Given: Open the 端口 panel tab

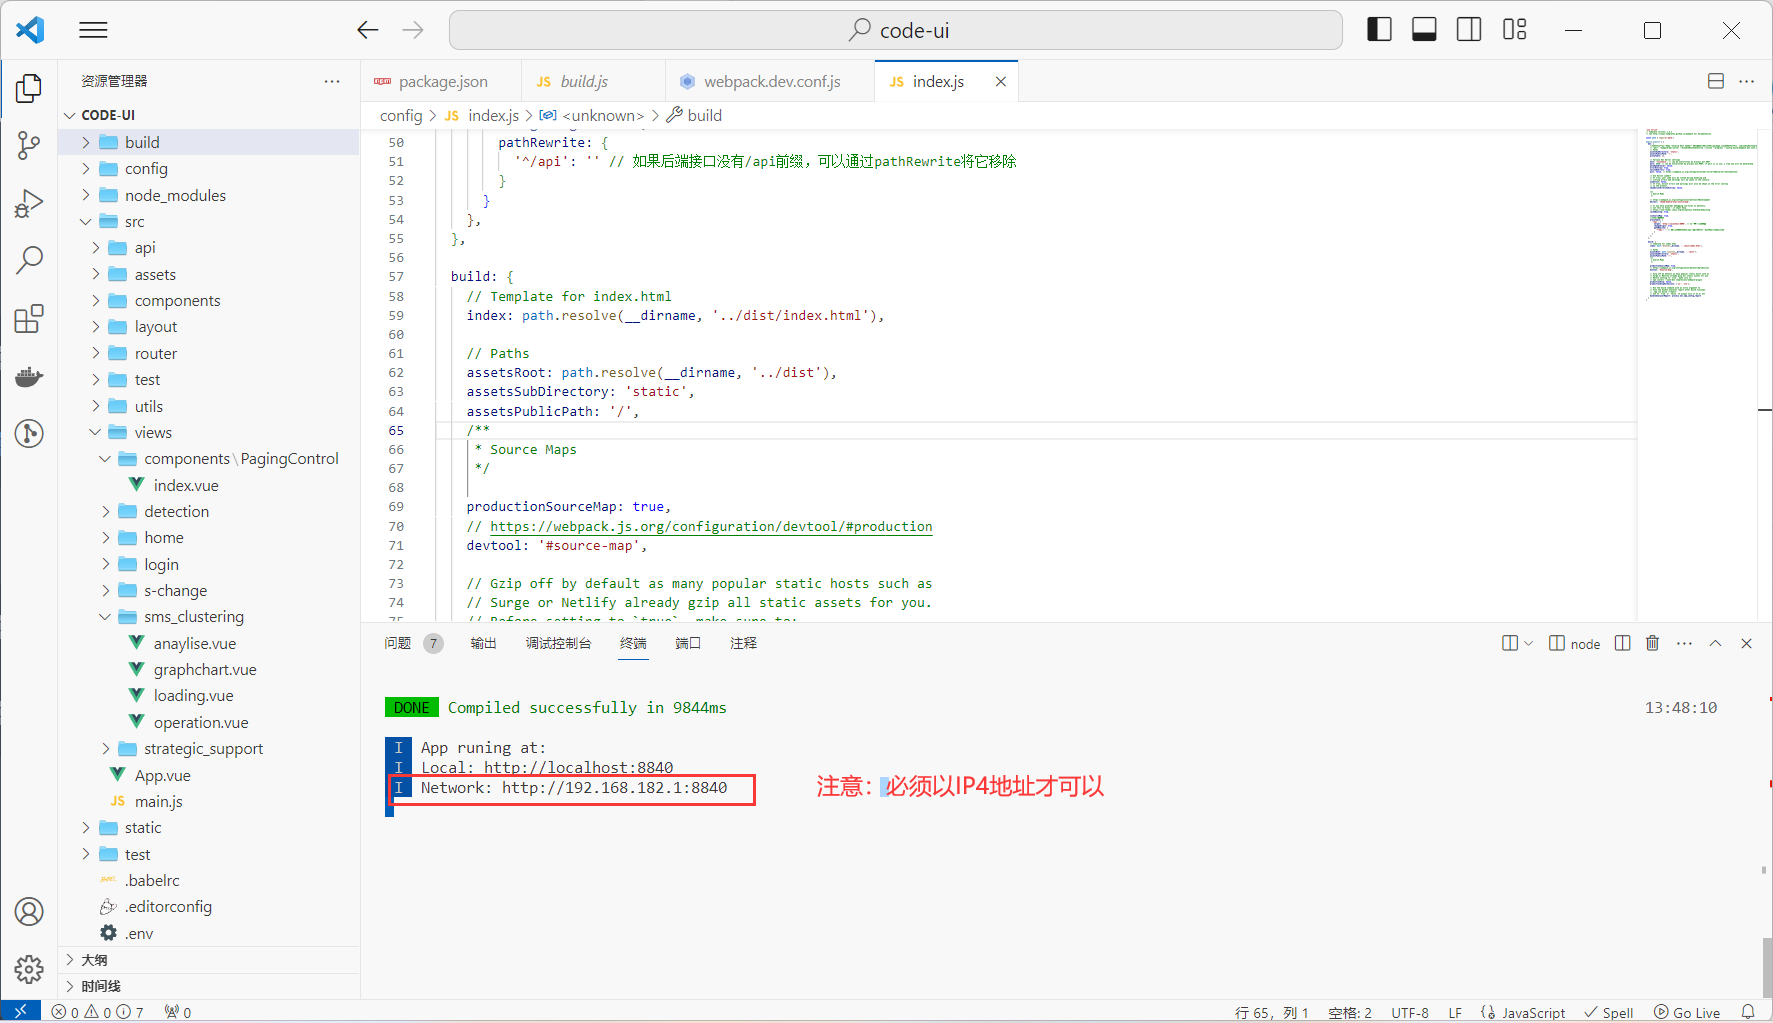Looking at the screenshot, I should [x=688, y=643].
